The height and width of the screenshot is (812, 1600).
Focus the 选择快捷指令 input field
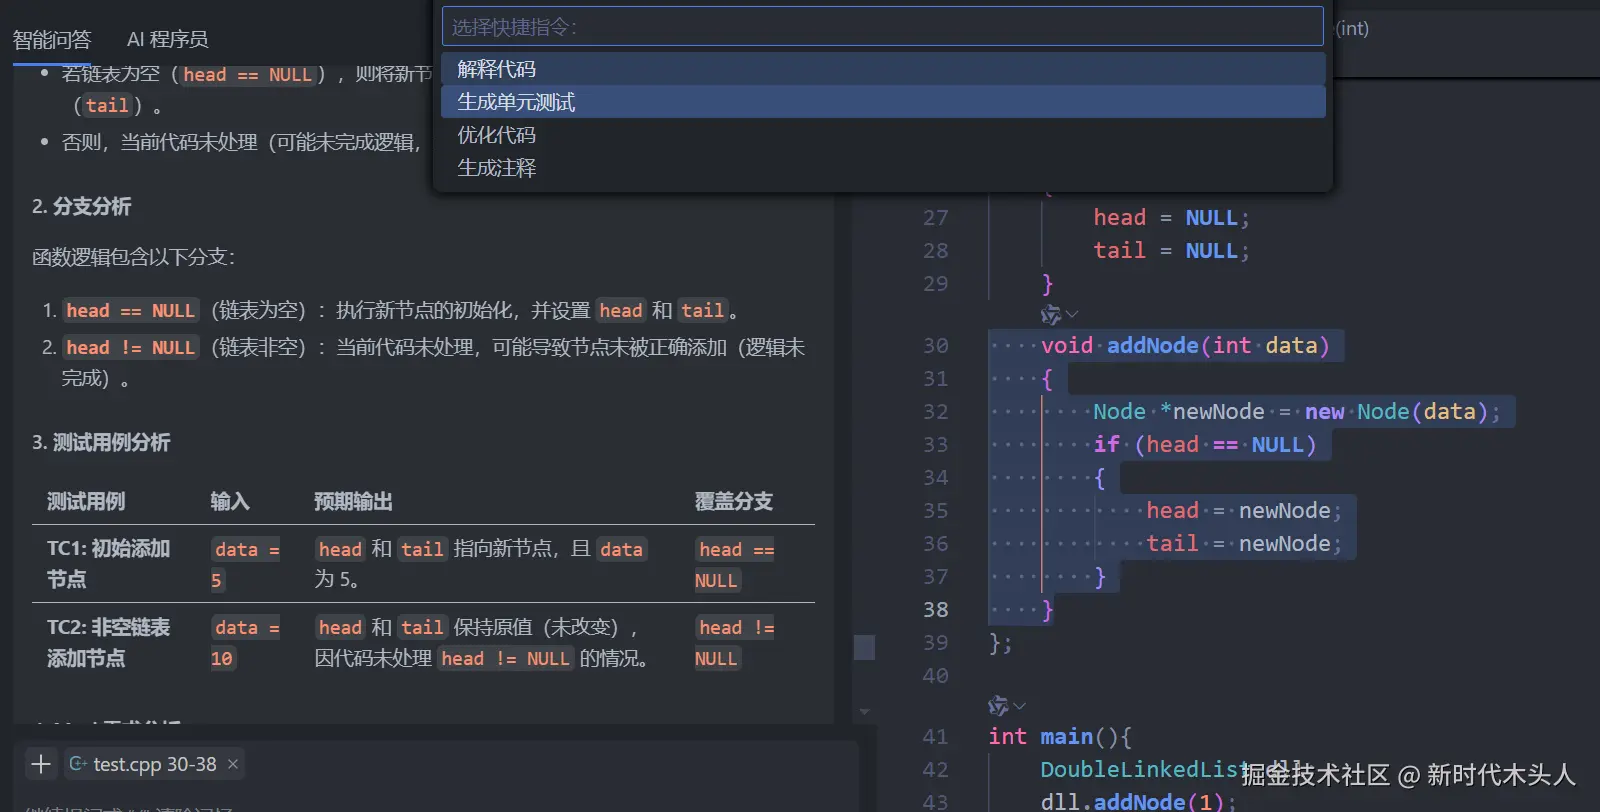click(x=882, y=27)
